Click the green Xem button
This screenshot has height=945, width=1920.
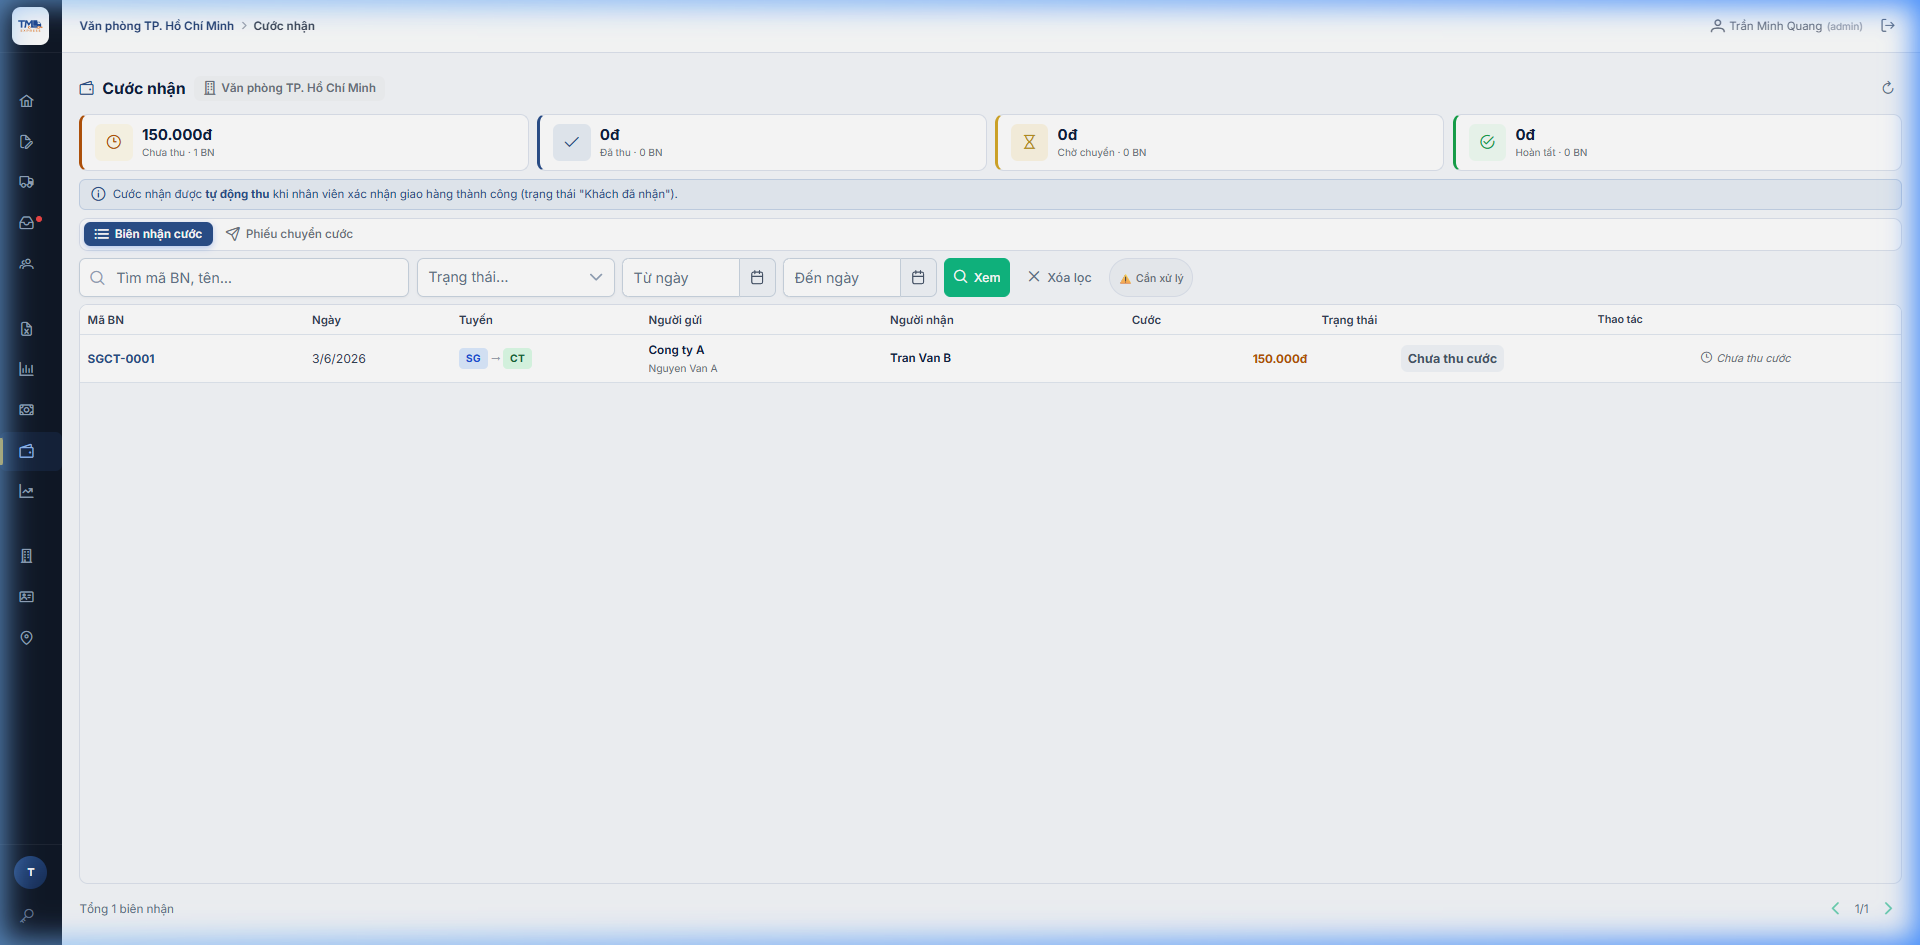click(977, 278)
